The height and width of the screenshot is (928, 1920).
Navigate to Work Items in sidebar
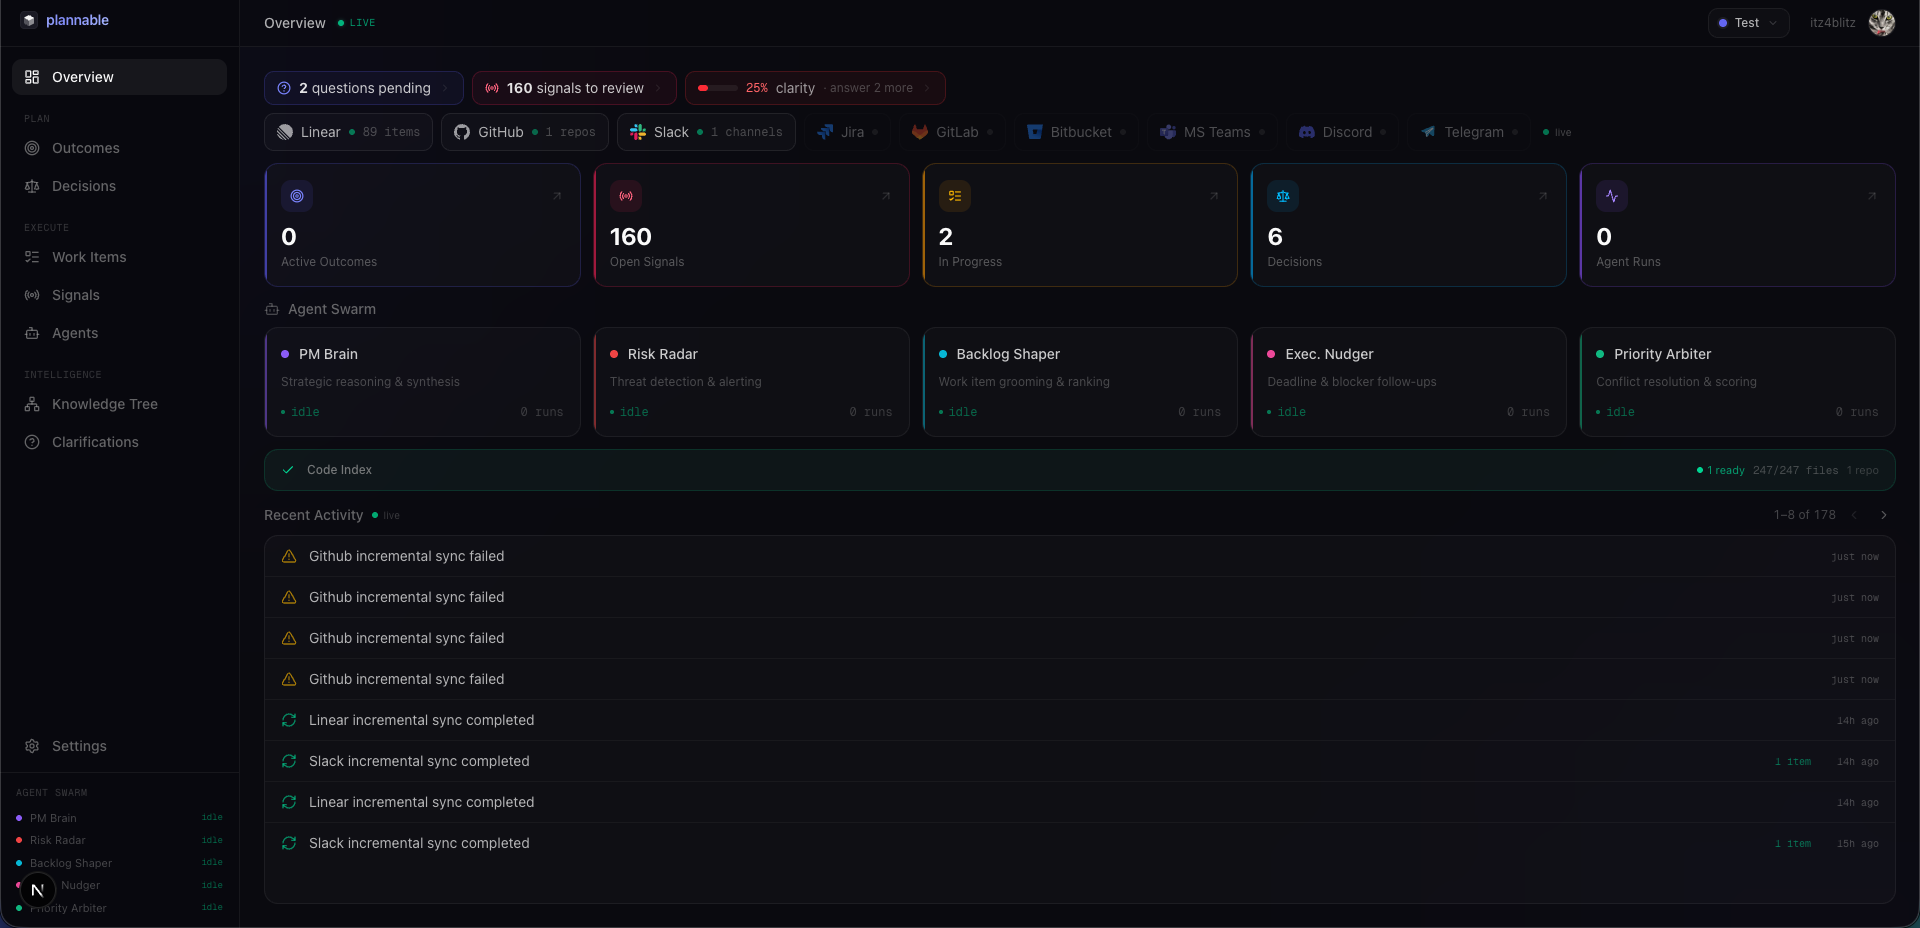(89, 257)
